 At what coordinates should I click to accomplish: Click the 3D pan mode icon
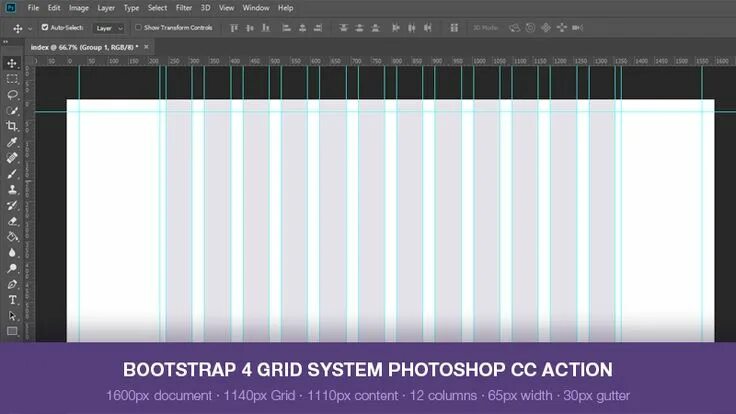(x=546, y=28)
